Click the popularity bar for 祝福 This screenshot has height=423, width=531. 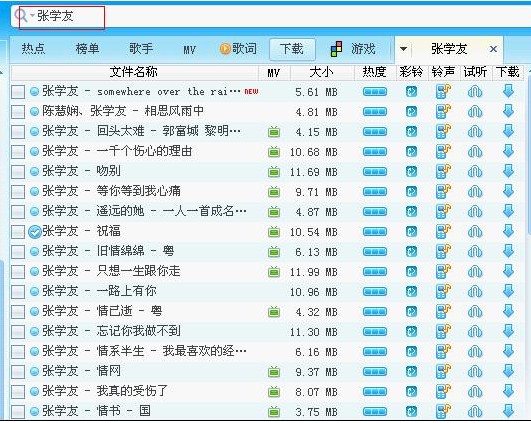[375, 232]
